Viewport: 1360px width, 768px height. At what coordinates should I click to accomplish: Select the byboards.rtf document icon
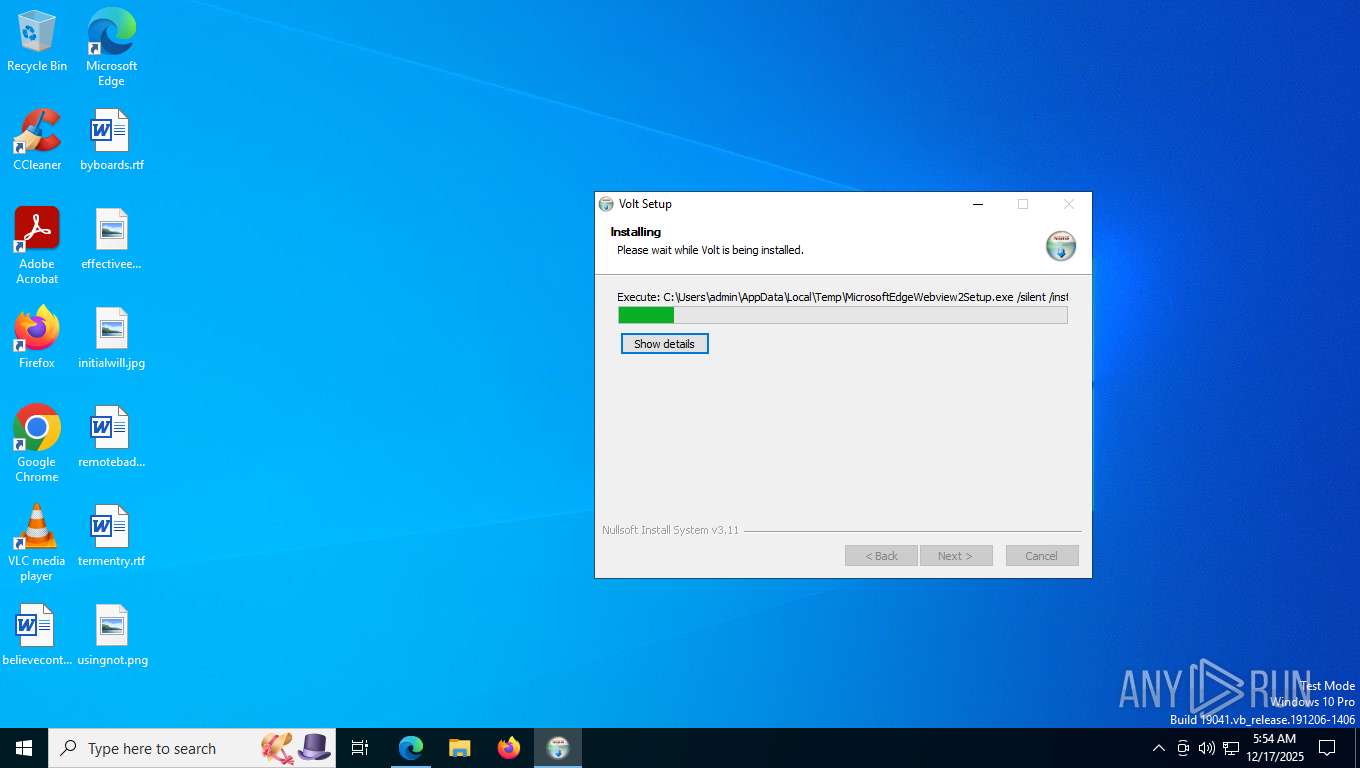click(111, 139)
